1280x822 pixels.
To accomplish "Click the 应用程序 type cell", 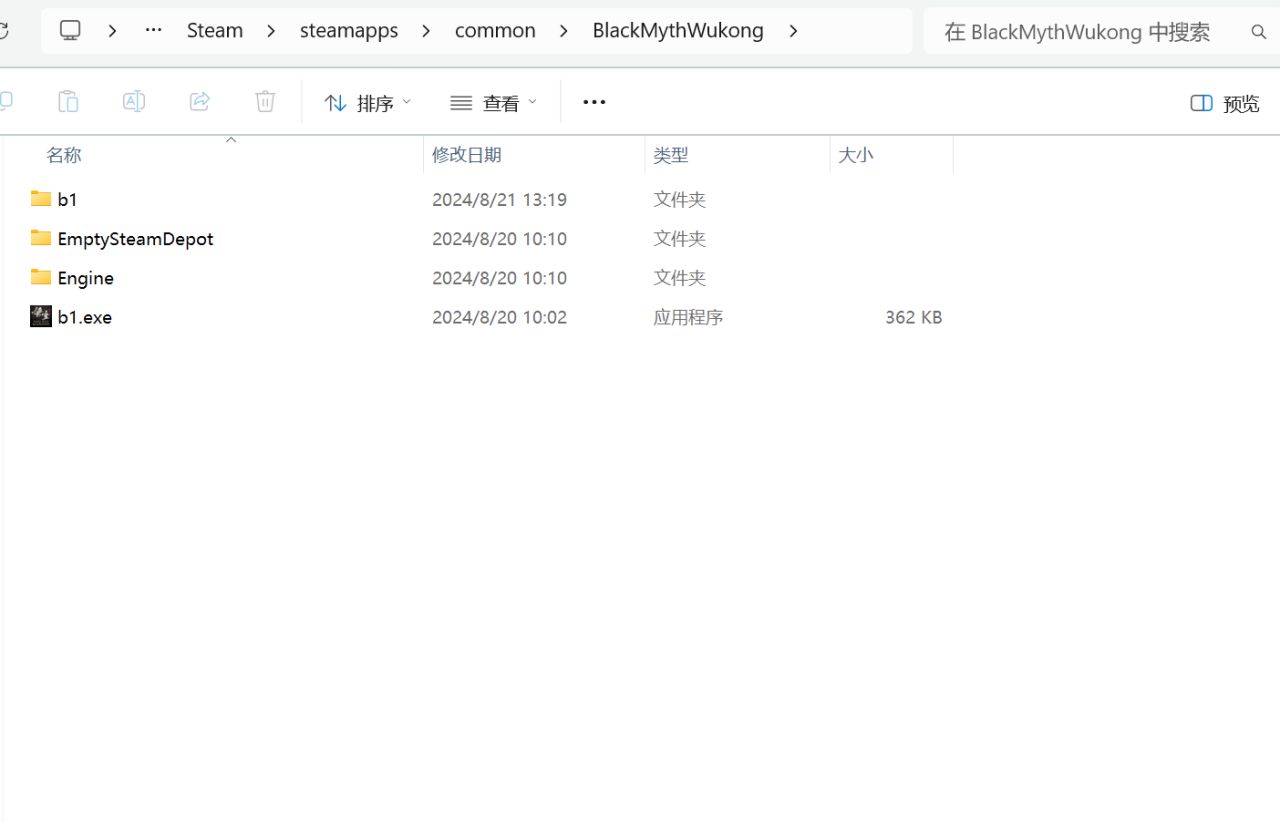I will click(x=688, y=317).
